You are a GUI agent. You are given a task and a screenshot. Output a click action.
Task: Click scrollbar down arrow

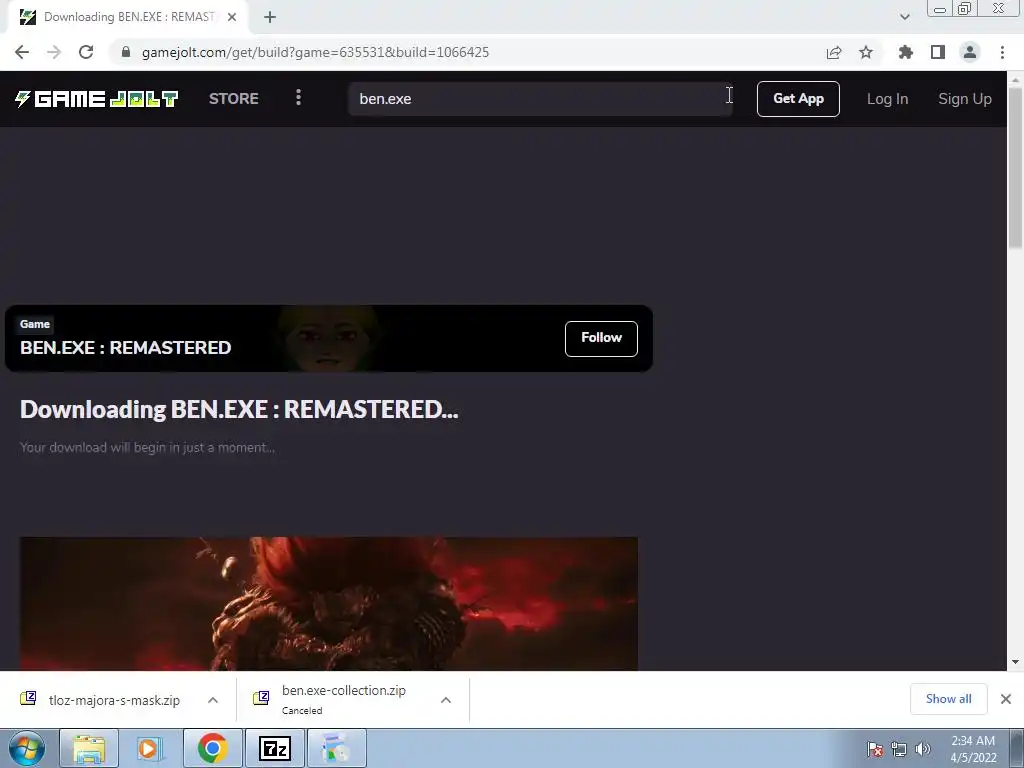point(1015,662)
